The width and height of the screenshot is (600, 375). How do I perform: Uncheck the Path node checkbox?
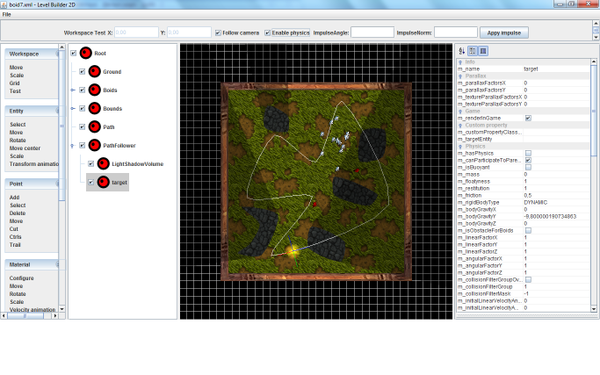82,127
